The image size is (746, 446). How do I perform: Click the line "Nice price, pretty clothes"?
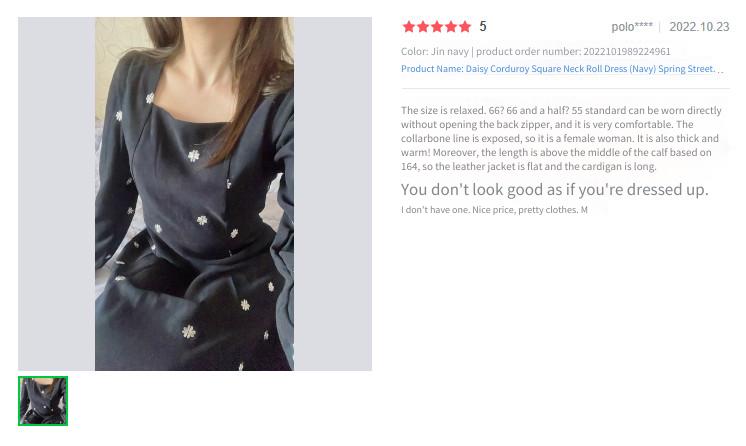point(524,210)
